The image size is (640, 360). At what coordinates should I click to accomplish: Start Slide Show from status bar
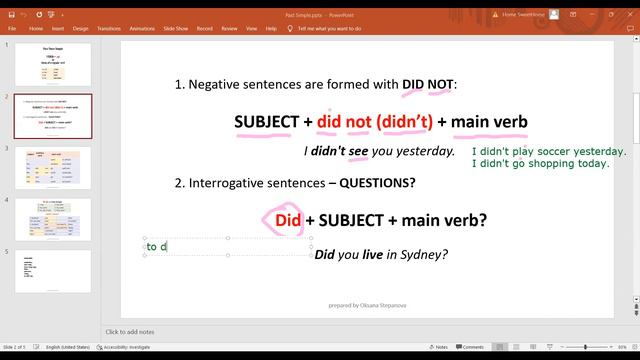(550, 347)
